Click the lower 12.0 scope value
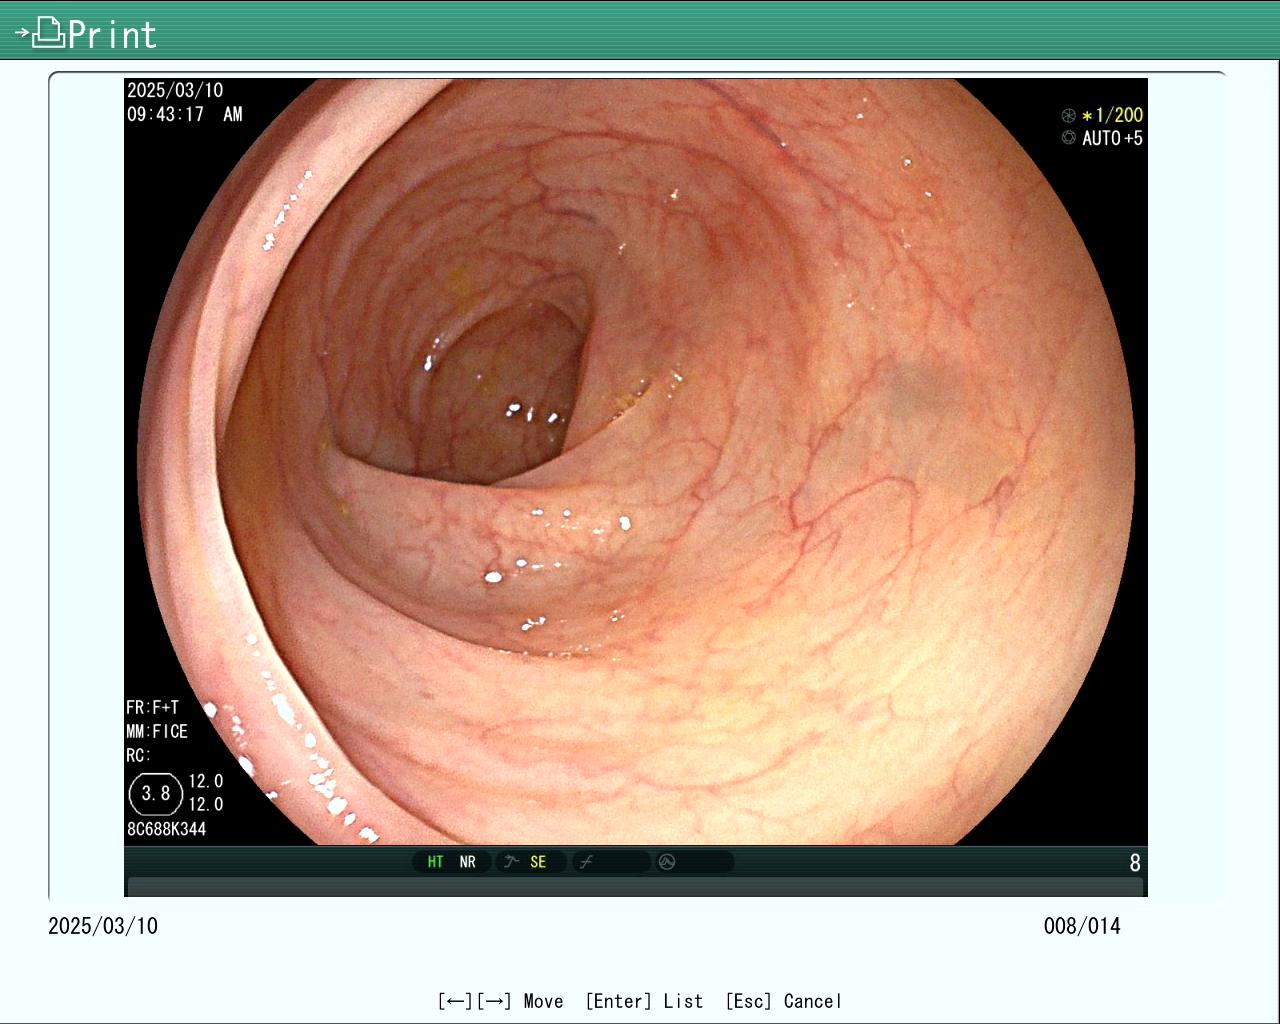The height and width of the screenshot is (1024, 1280). (x=206, y=804)
